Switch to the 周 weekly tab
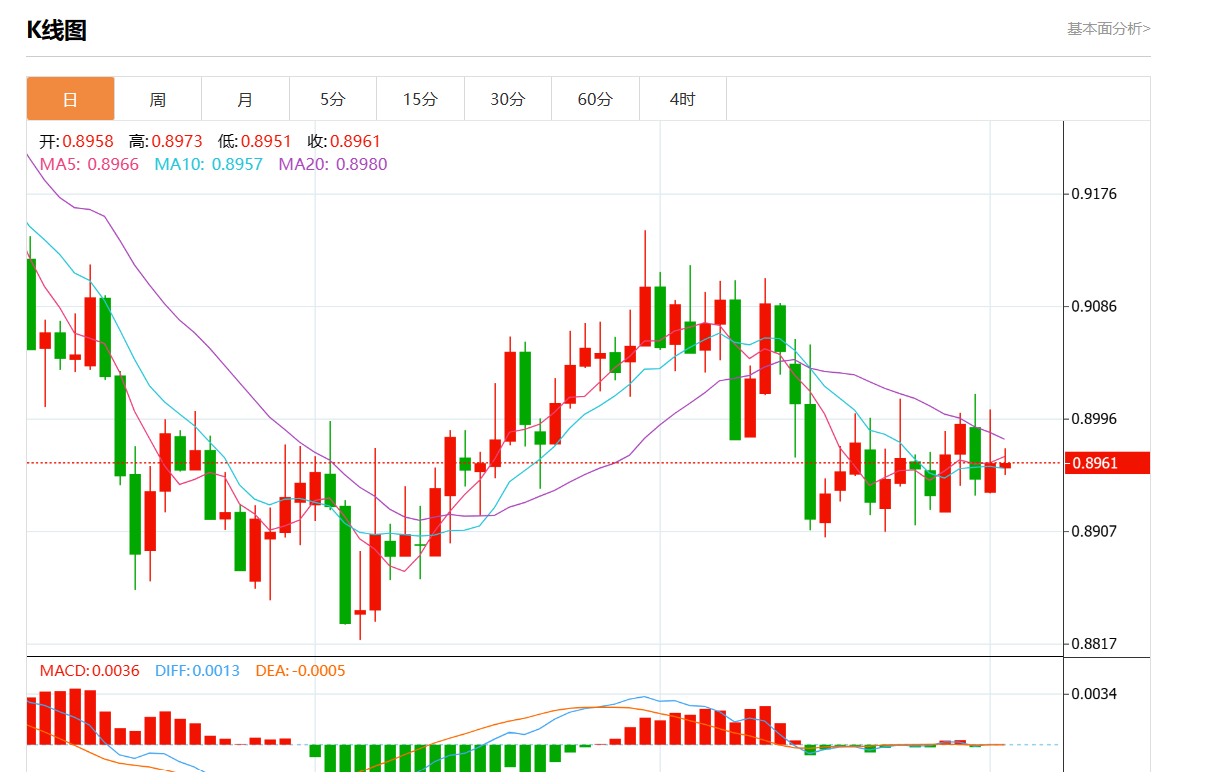The width and height of the screenshot is (1217, 772). [158, 99]
